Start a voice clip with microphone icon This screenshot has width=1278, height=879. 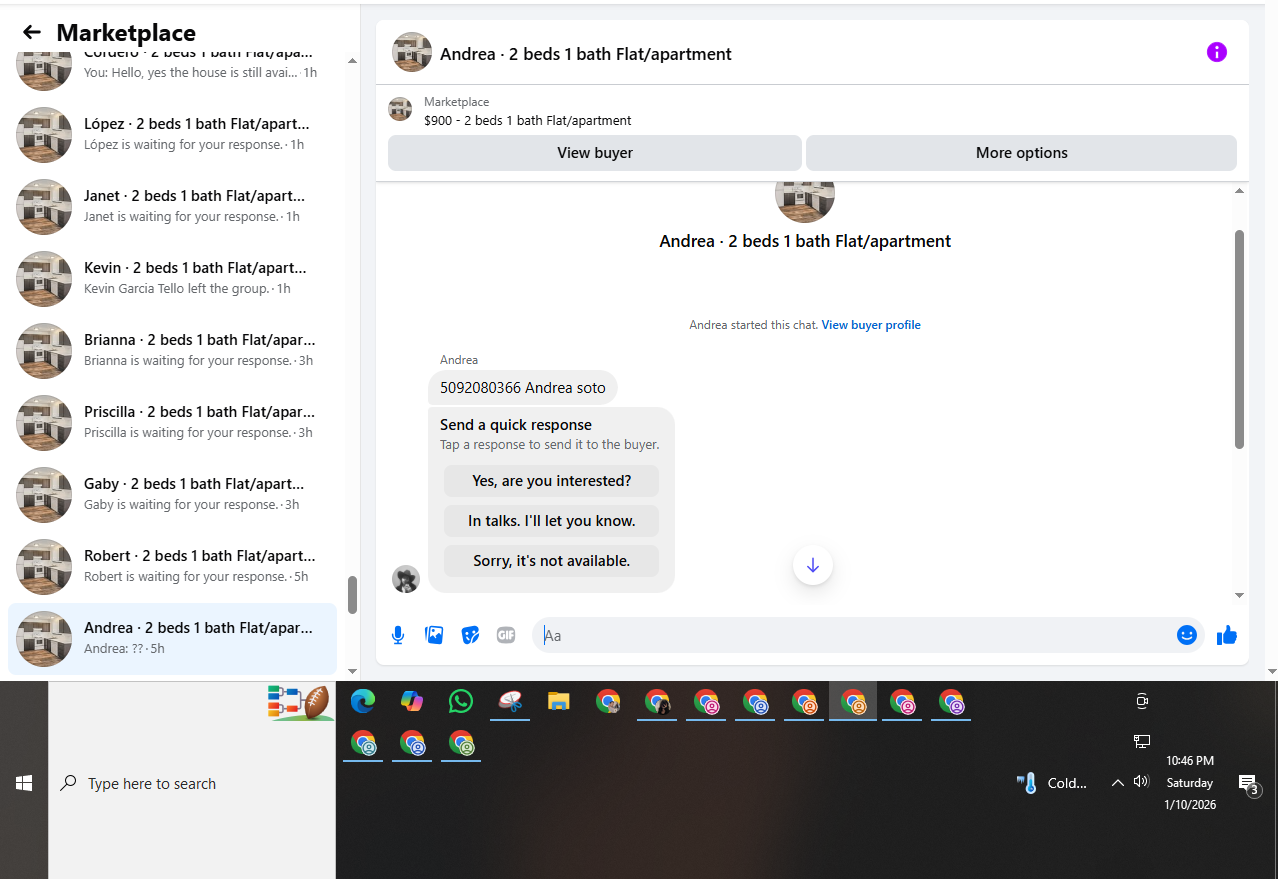point(398,635)
